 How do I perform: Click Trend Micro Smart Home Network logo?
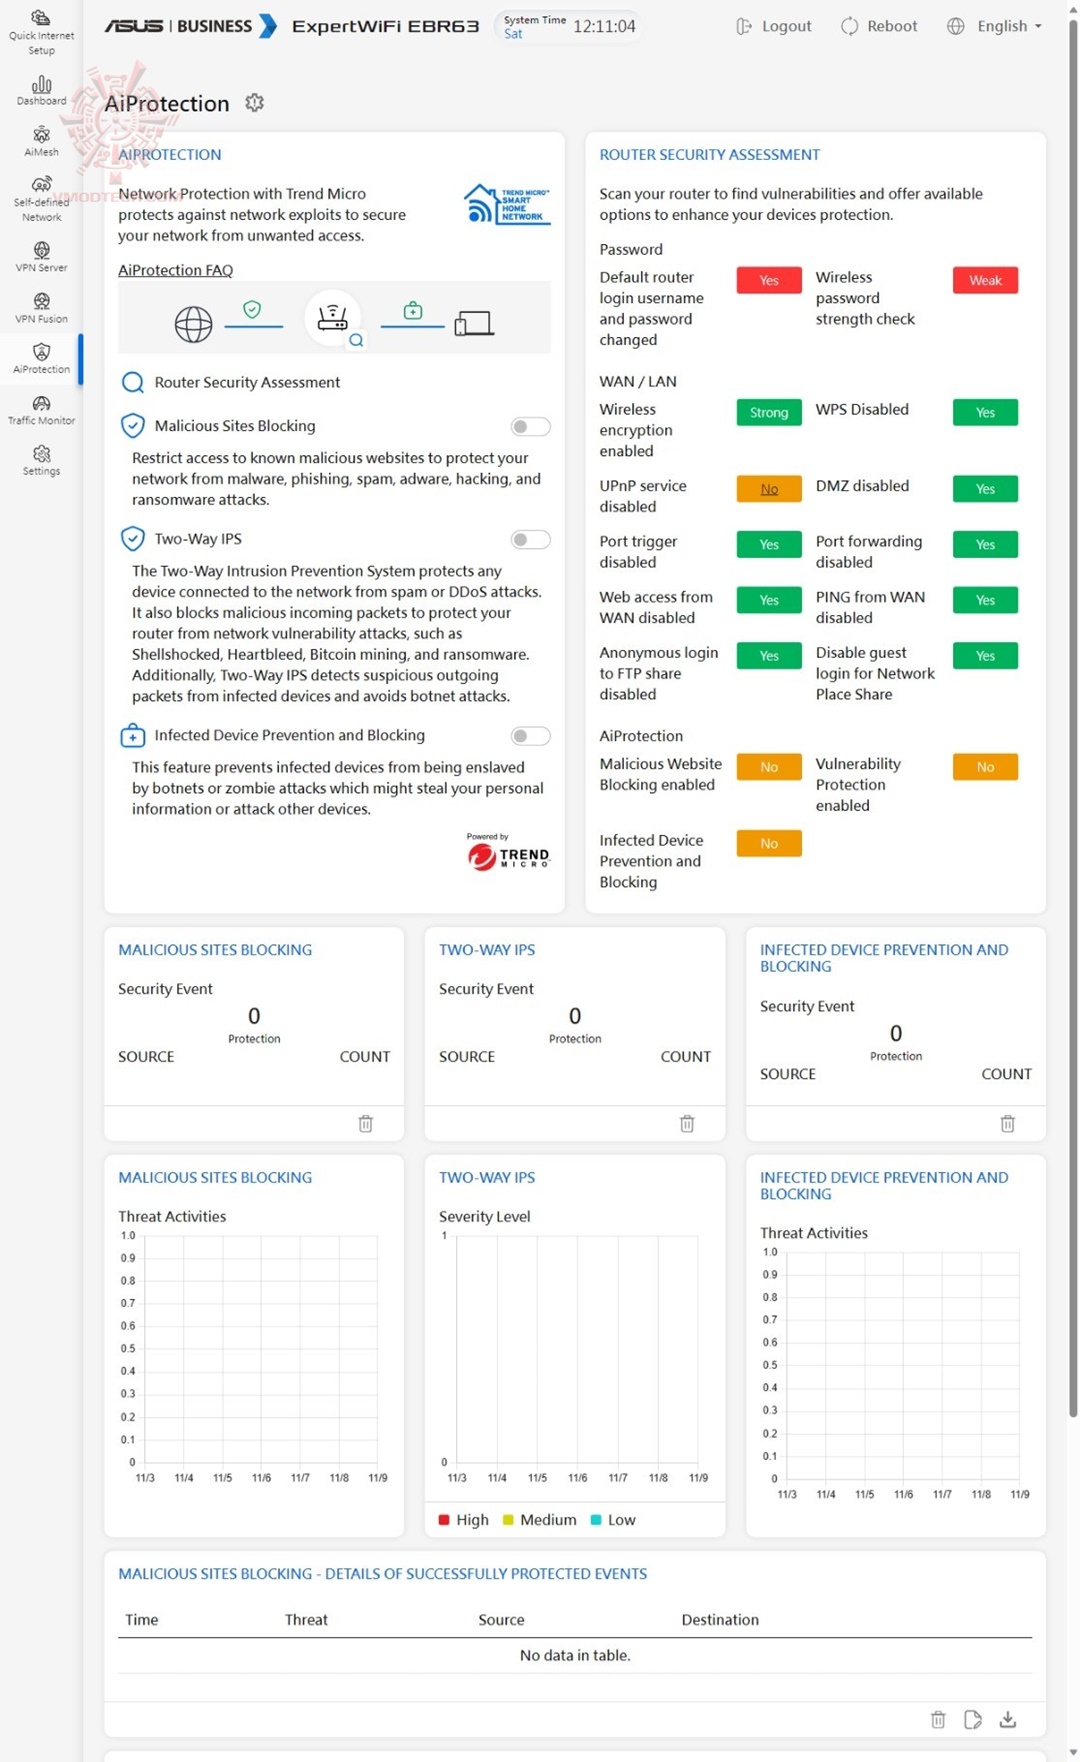click(x=507, y=204)
